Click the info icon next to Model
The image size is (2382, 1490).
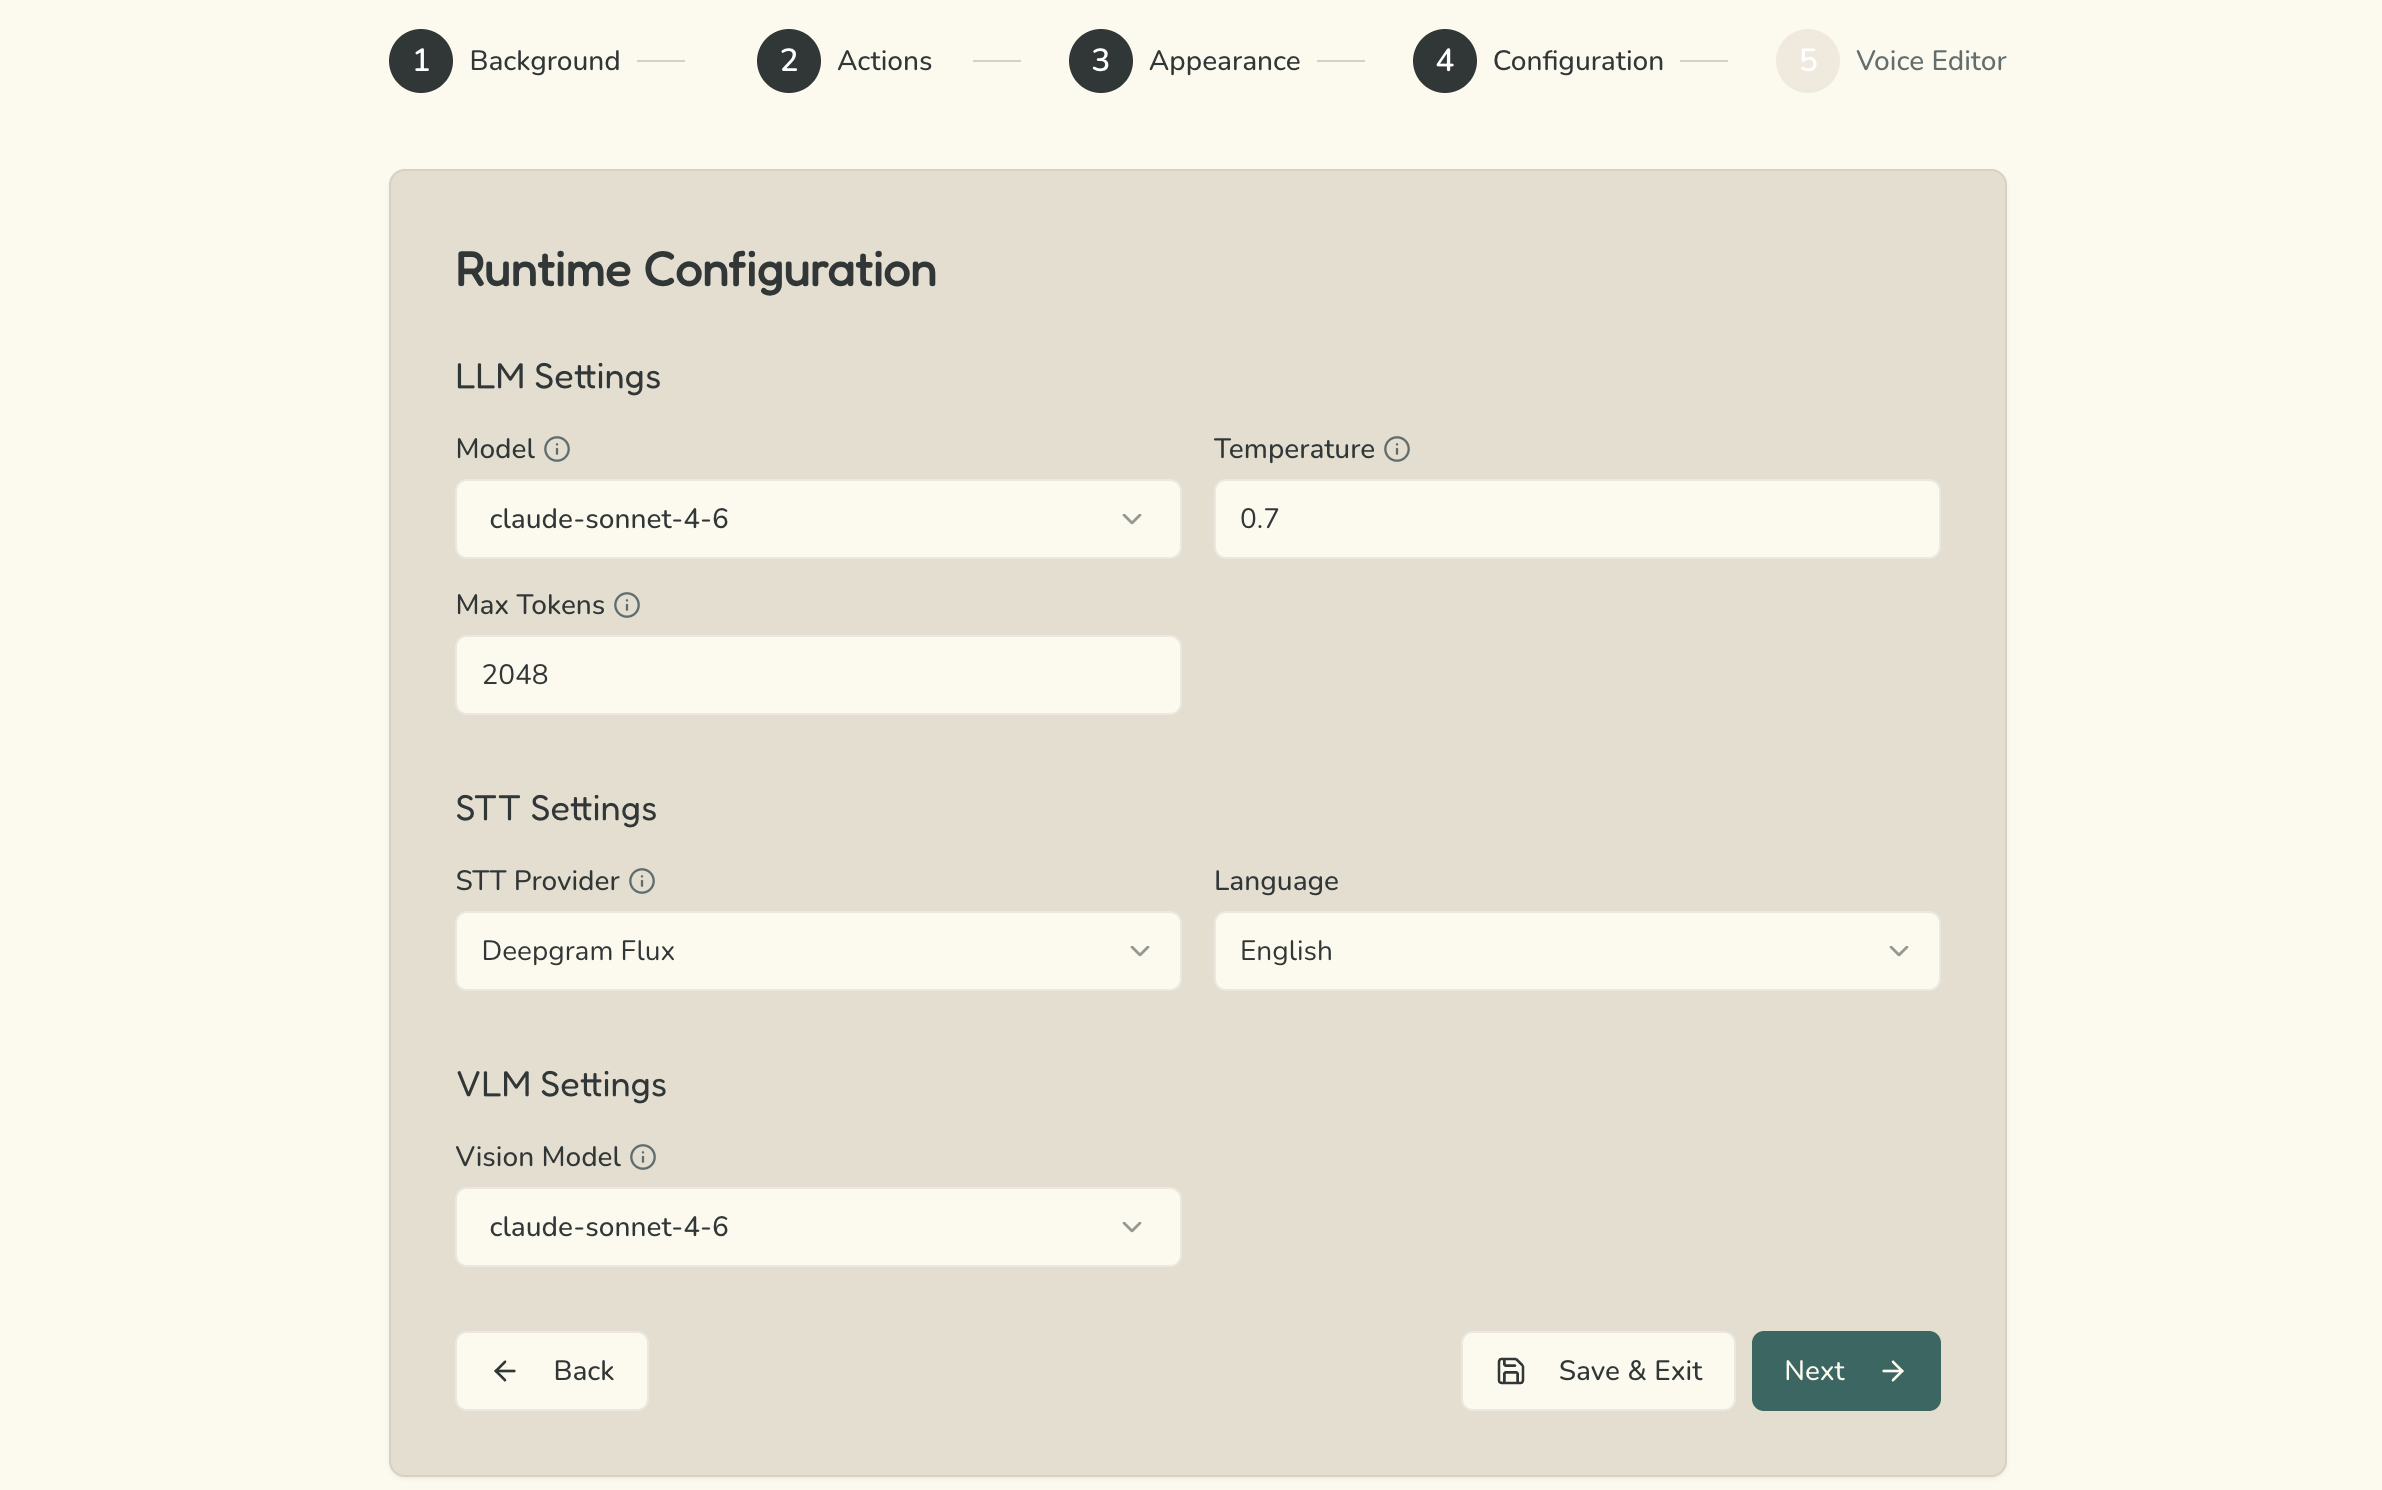point(557,449)
